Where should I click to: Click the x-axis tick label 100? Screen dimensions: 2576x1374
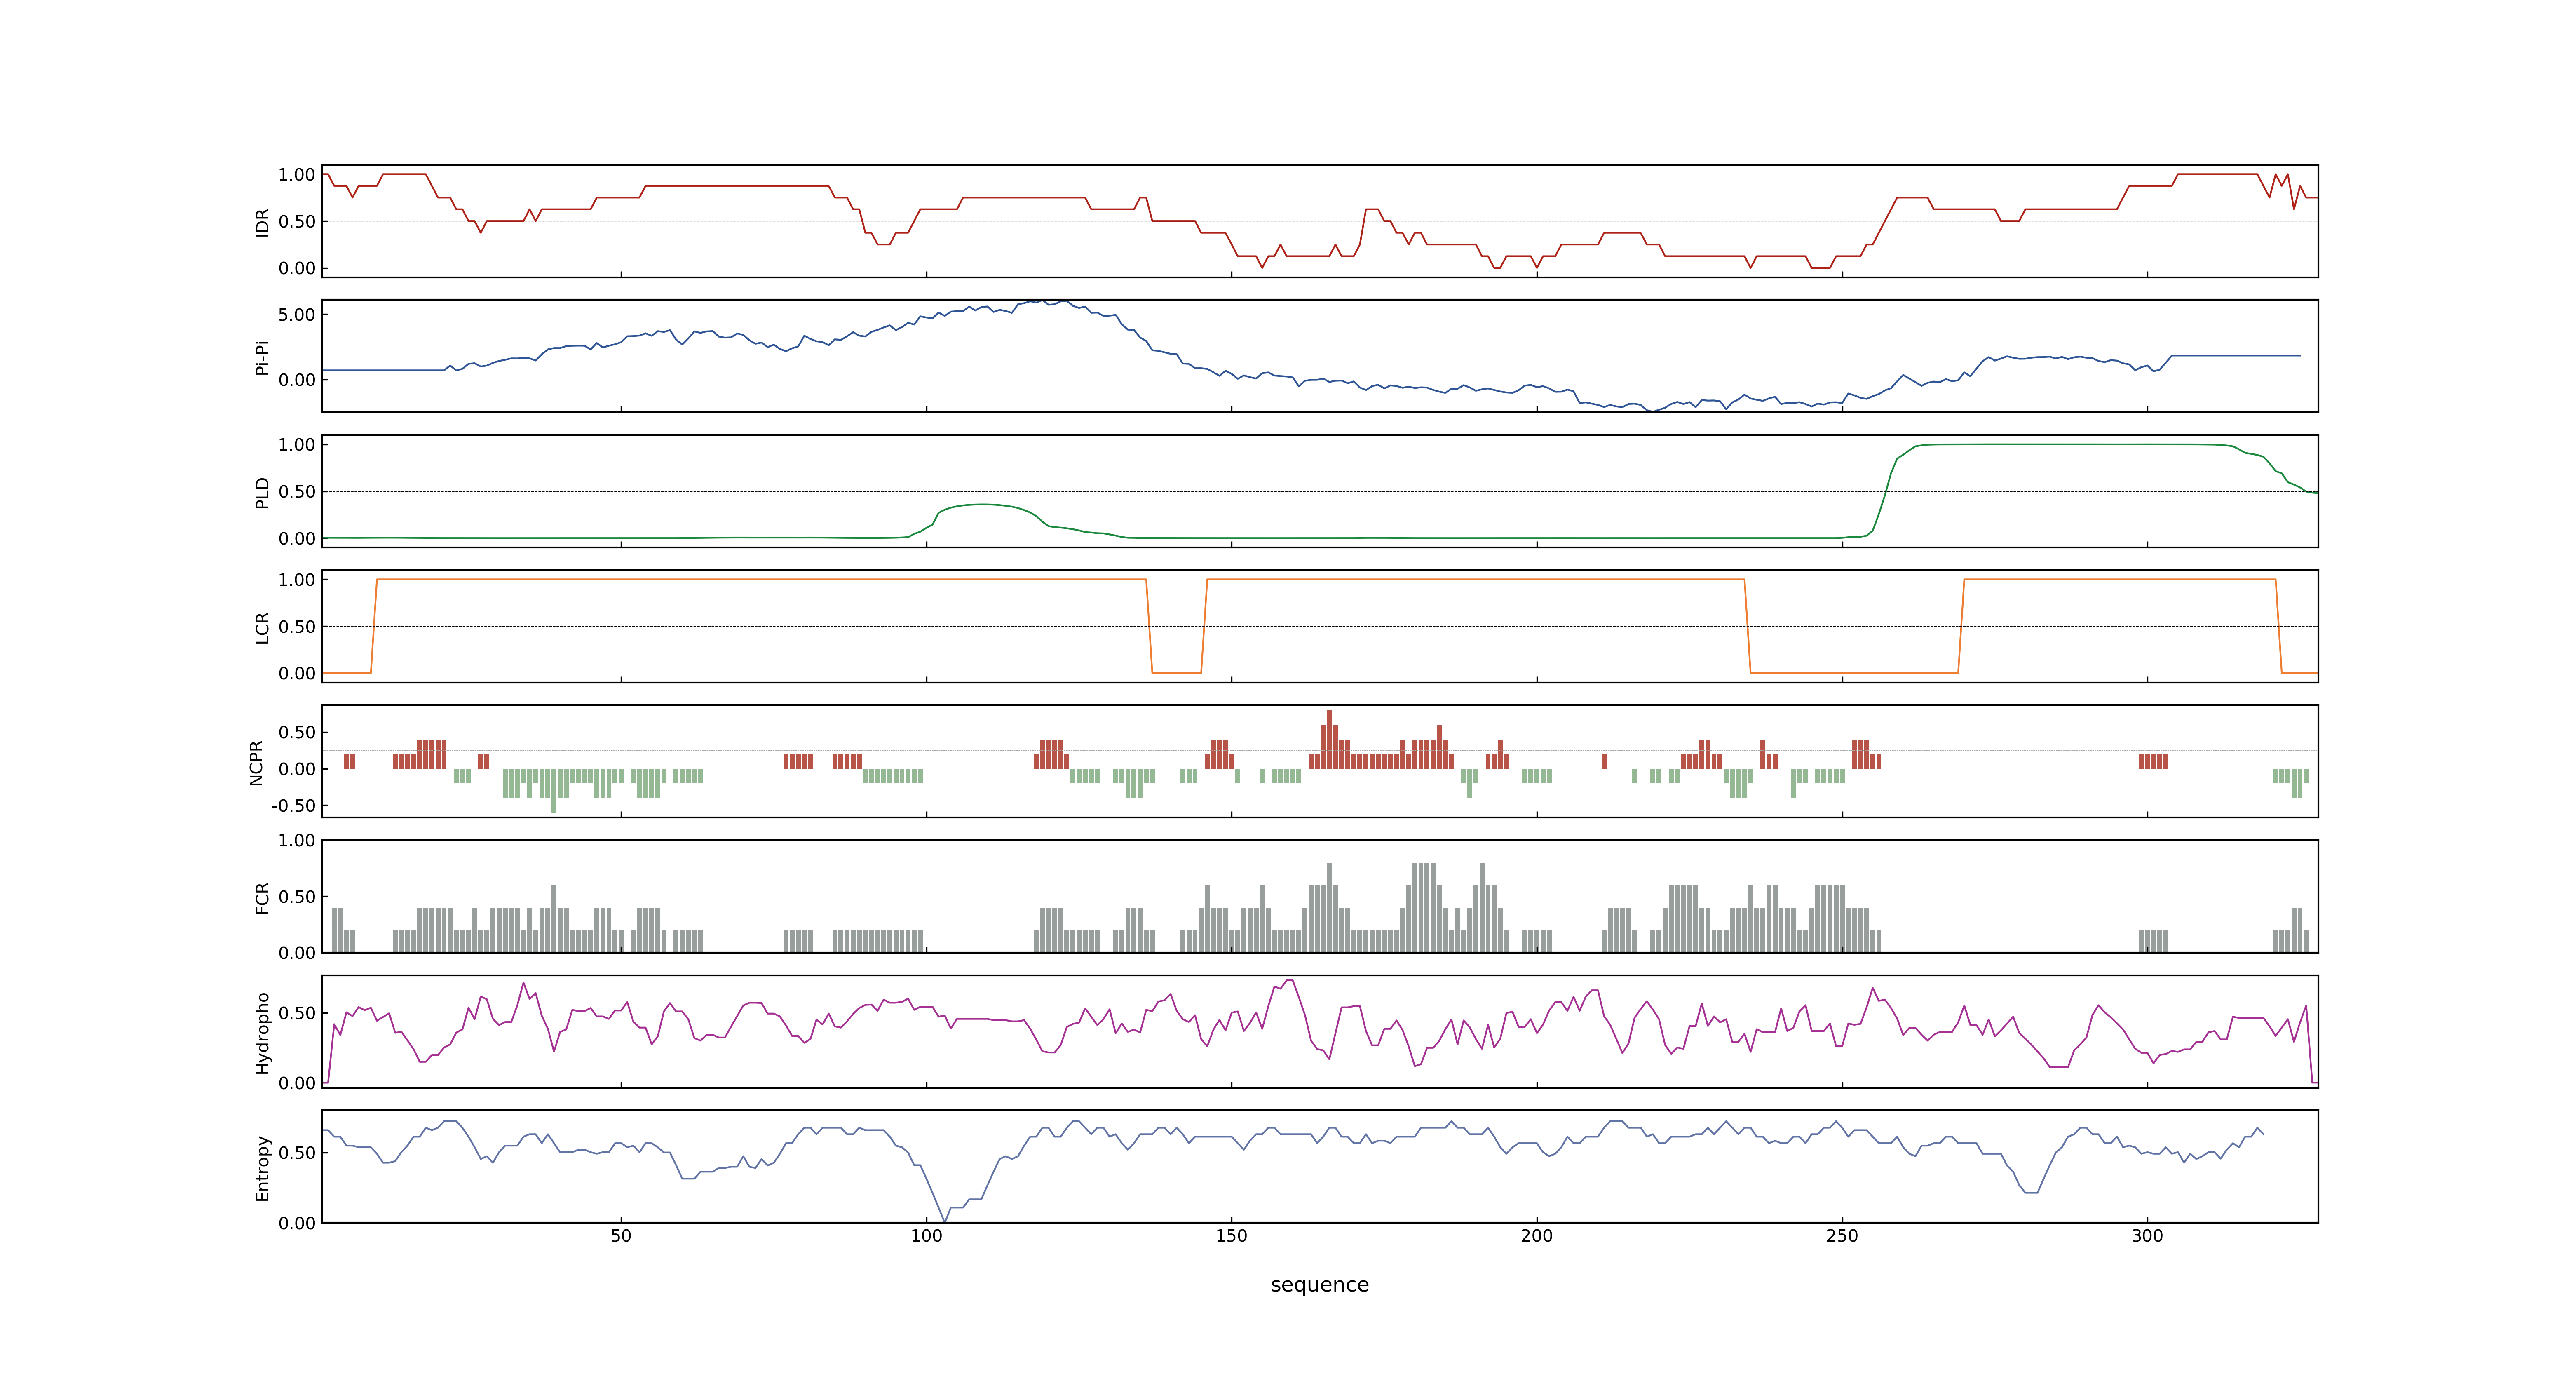[926, 1236]
